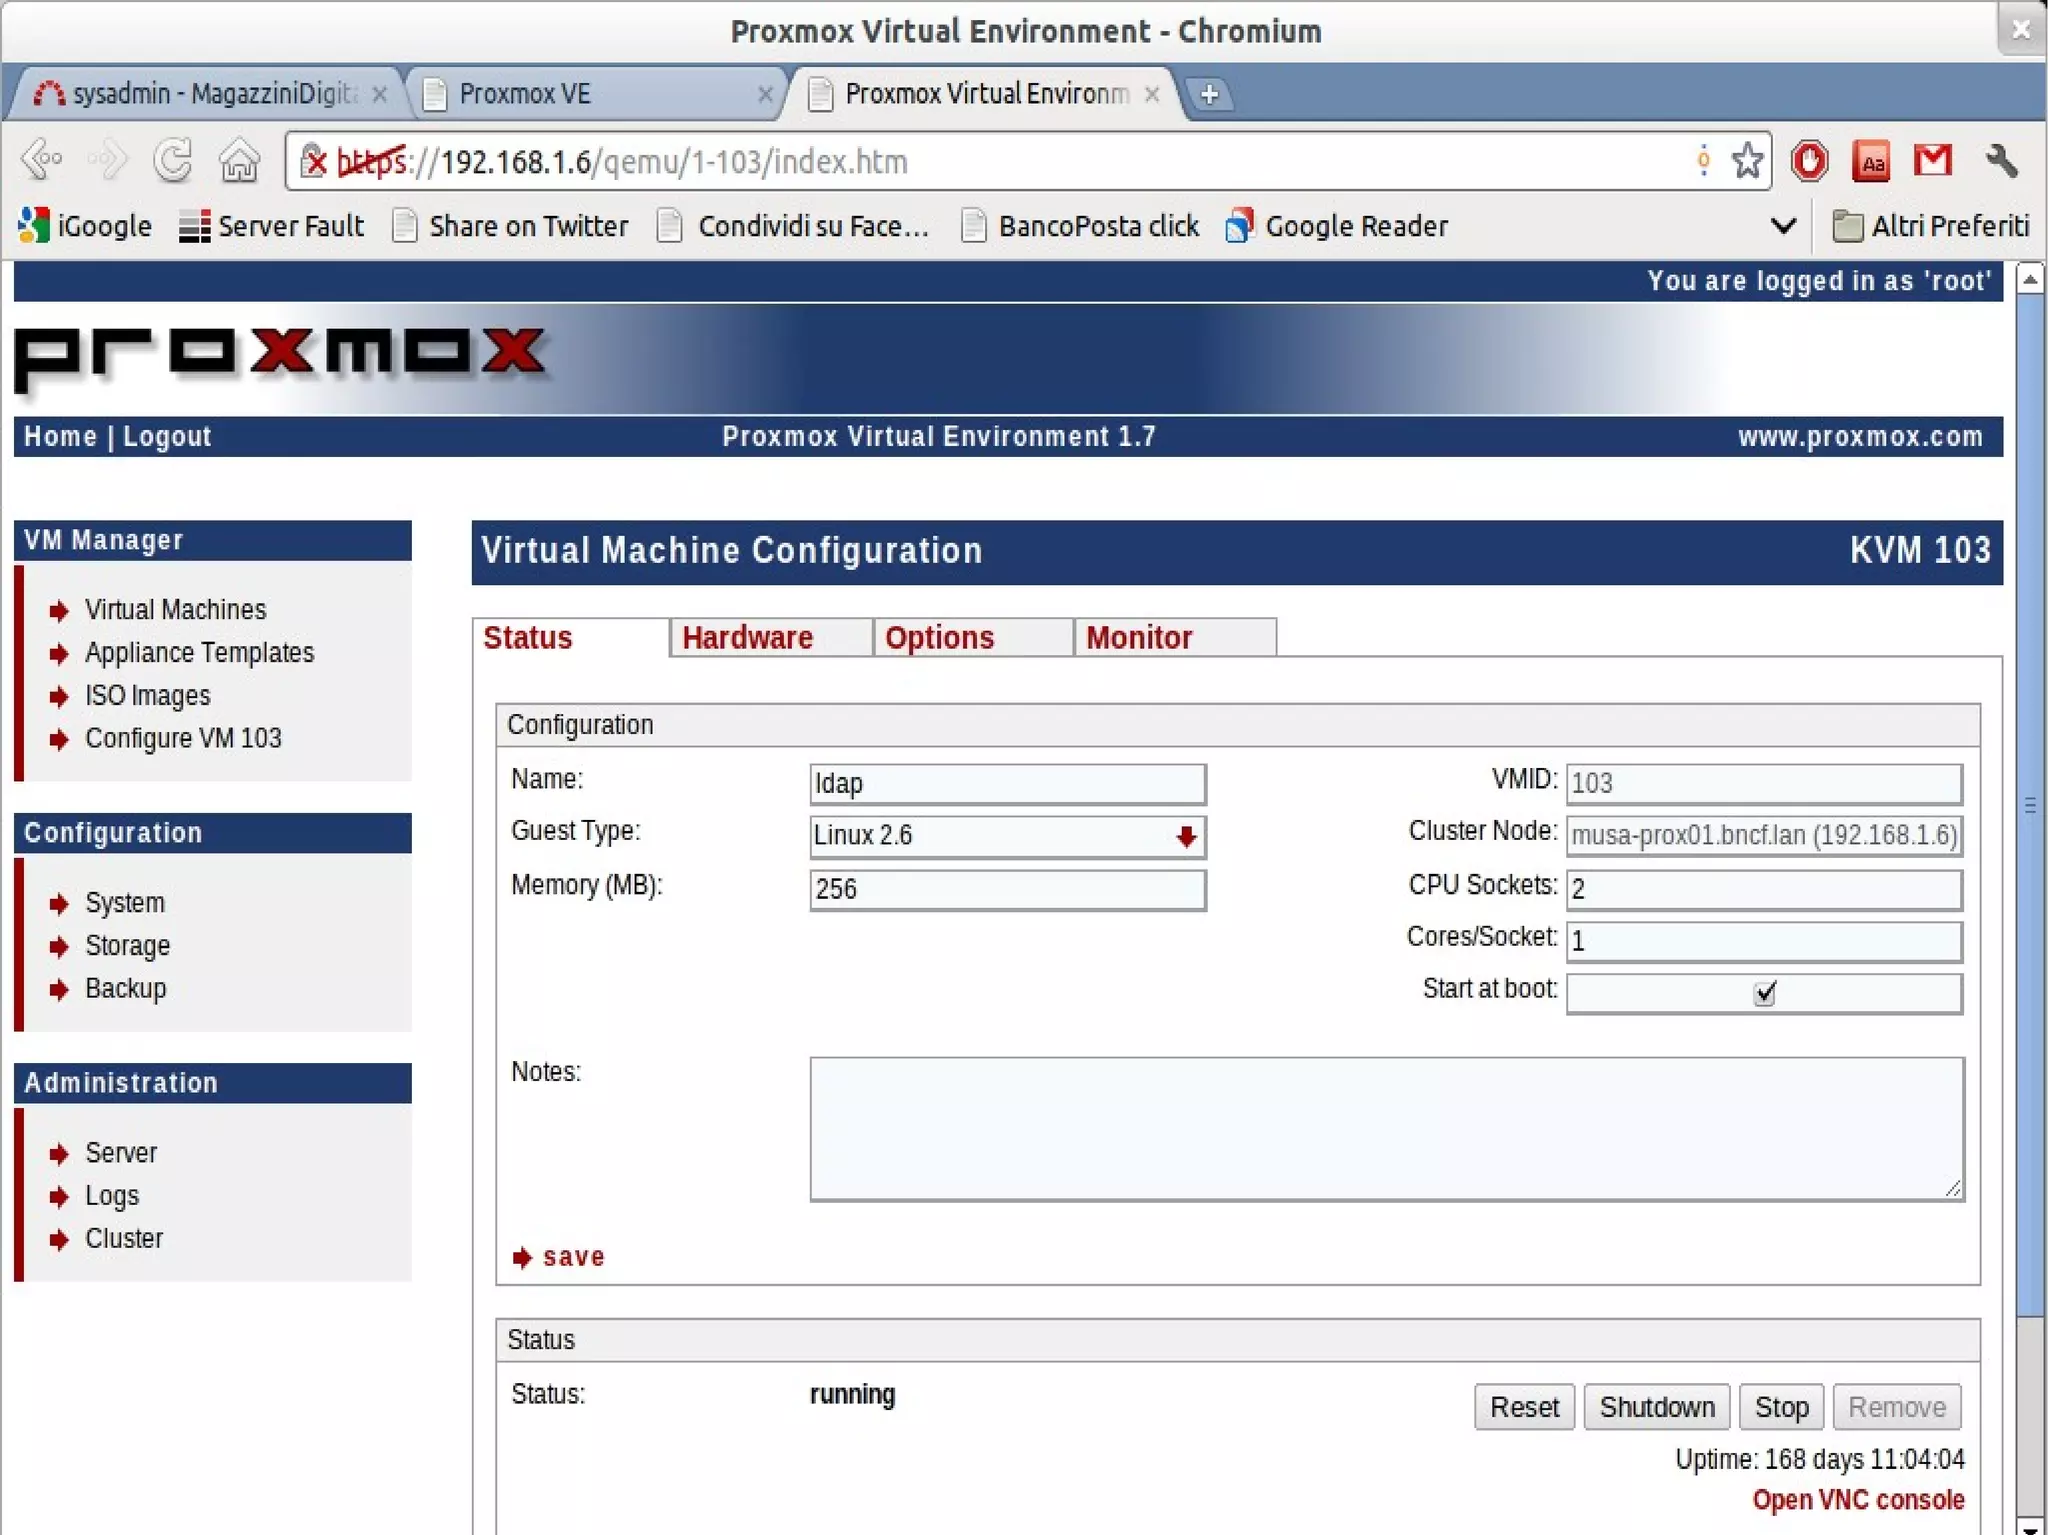
Task: Open the Altri Preferiti bookmarks folder
Action: (x=1930, y=226)
